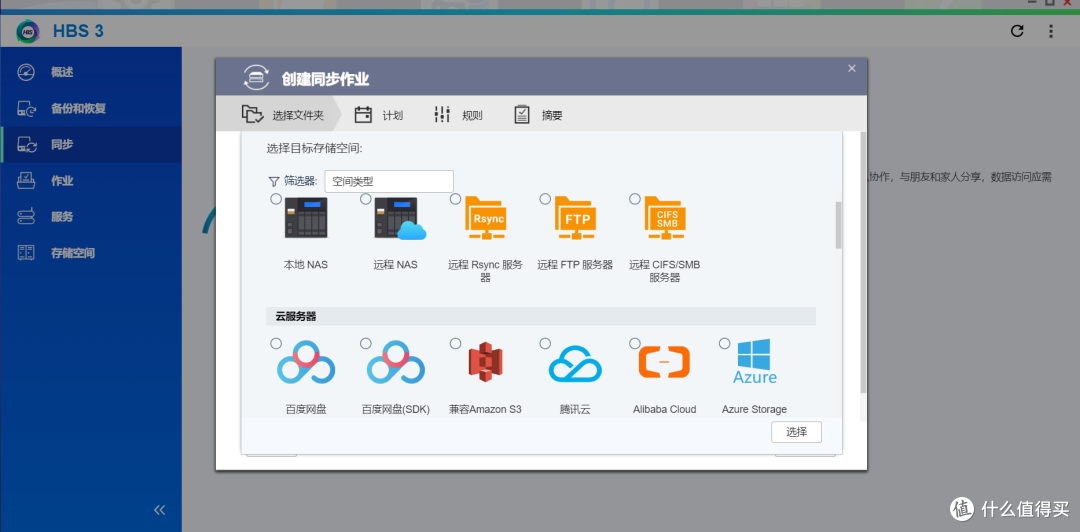Click the 百度网盘(SDK) logo icon
Image resolution: width=1080 pixels, height=532 pixels.
pyautogui.click(x=396, y=362)
